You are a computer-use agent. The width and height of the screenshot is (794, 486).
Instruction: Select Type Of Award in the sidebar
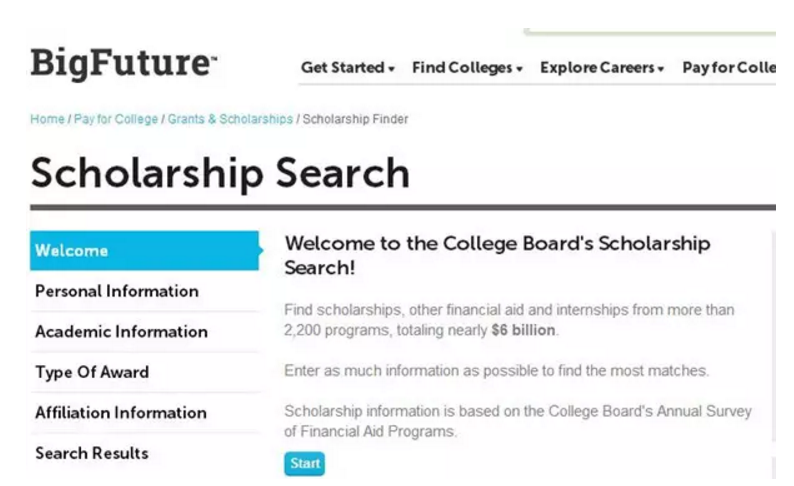click(92, 372)
